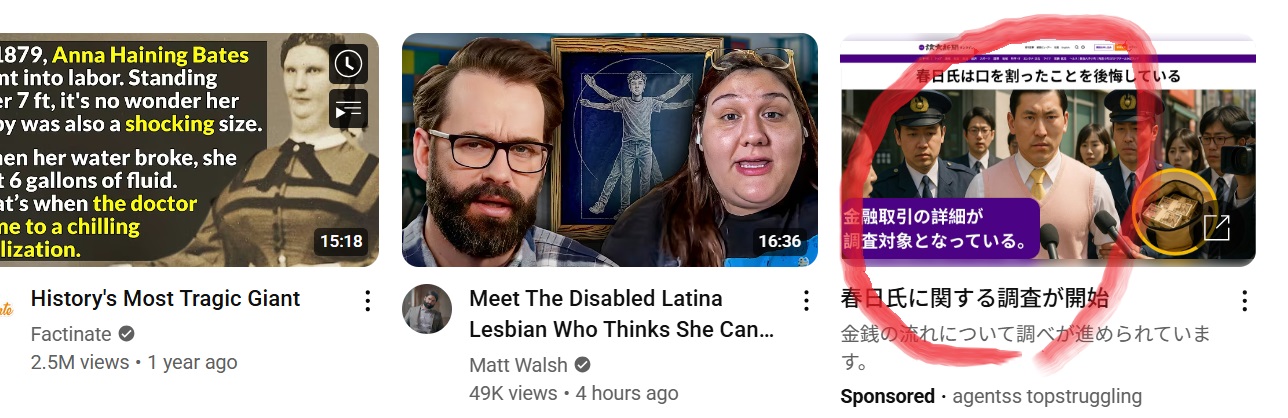Open the sponsored Japanese news ad thumbnail
Image resolution: width=1288 pixels, height=418 pixels.
1047,150
